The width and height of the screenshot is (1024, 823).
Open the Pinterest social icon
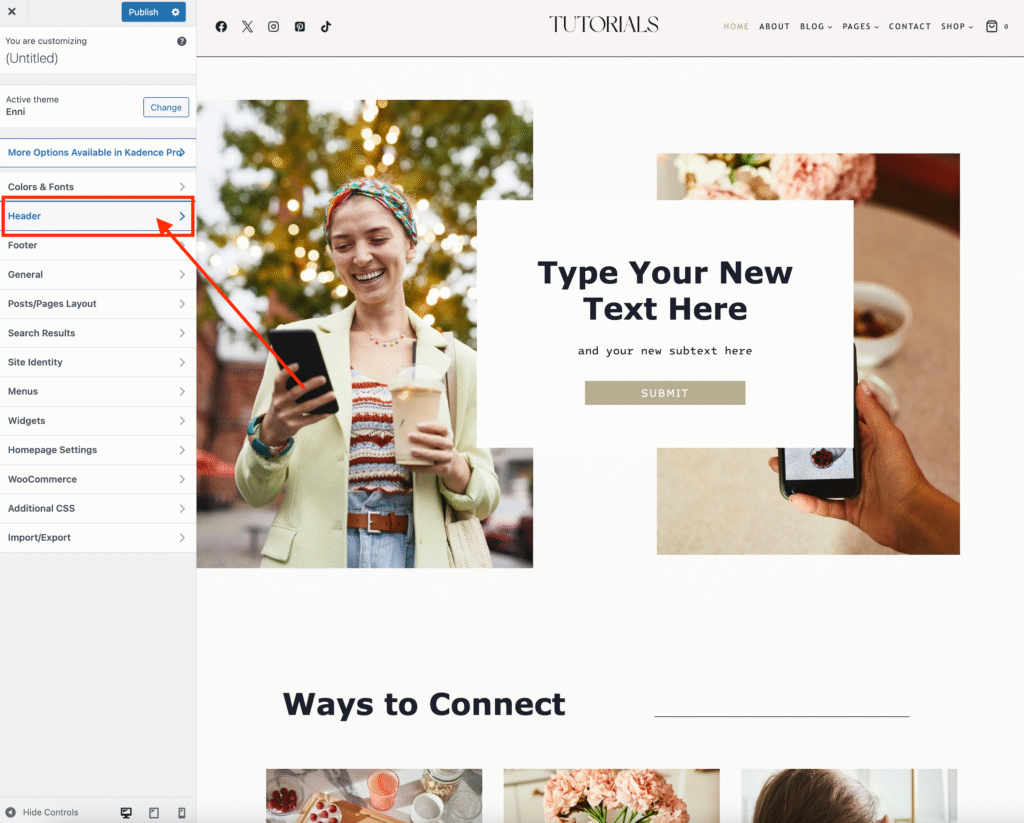point(299,27)
